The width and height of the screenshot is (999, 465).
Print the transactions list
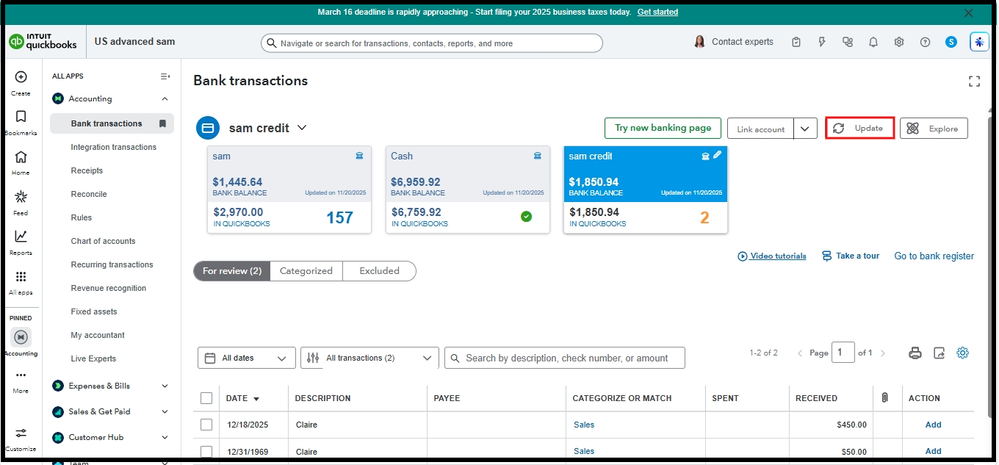(x=914, y=353)
